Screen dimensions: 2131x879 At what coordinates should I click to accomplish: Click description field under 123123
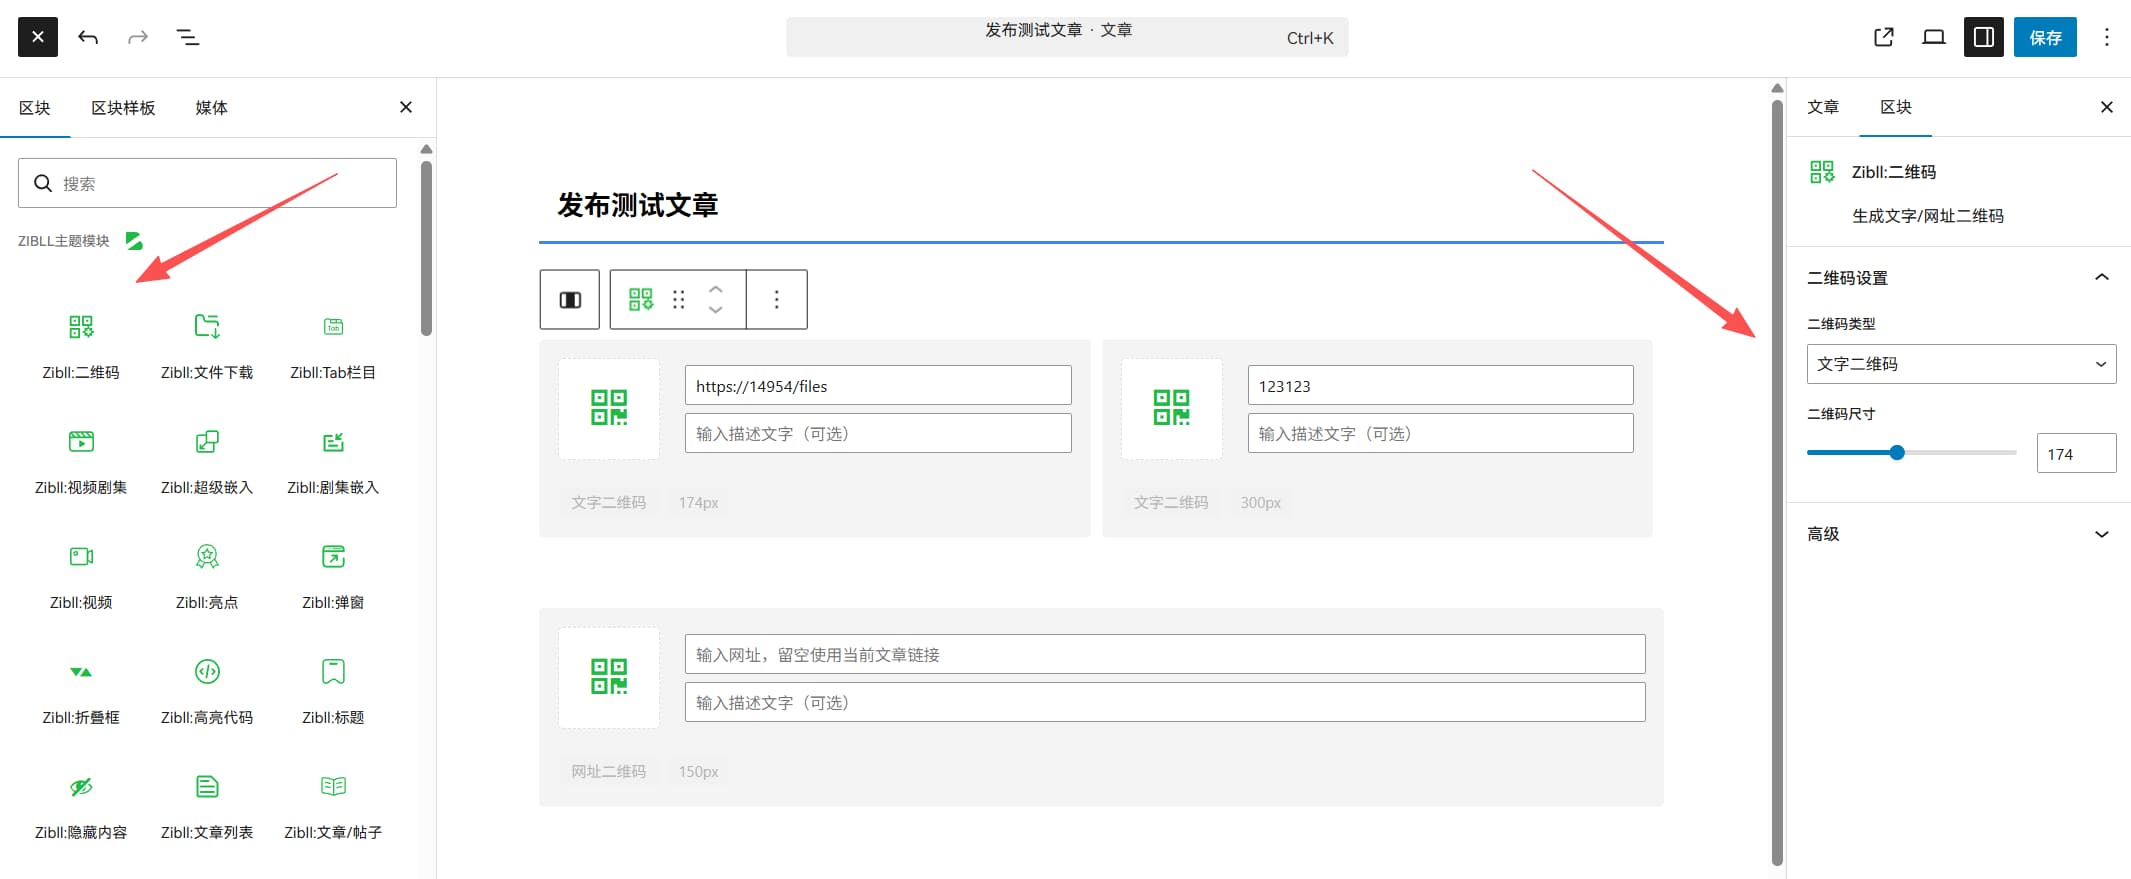(x=1440, y=433)
